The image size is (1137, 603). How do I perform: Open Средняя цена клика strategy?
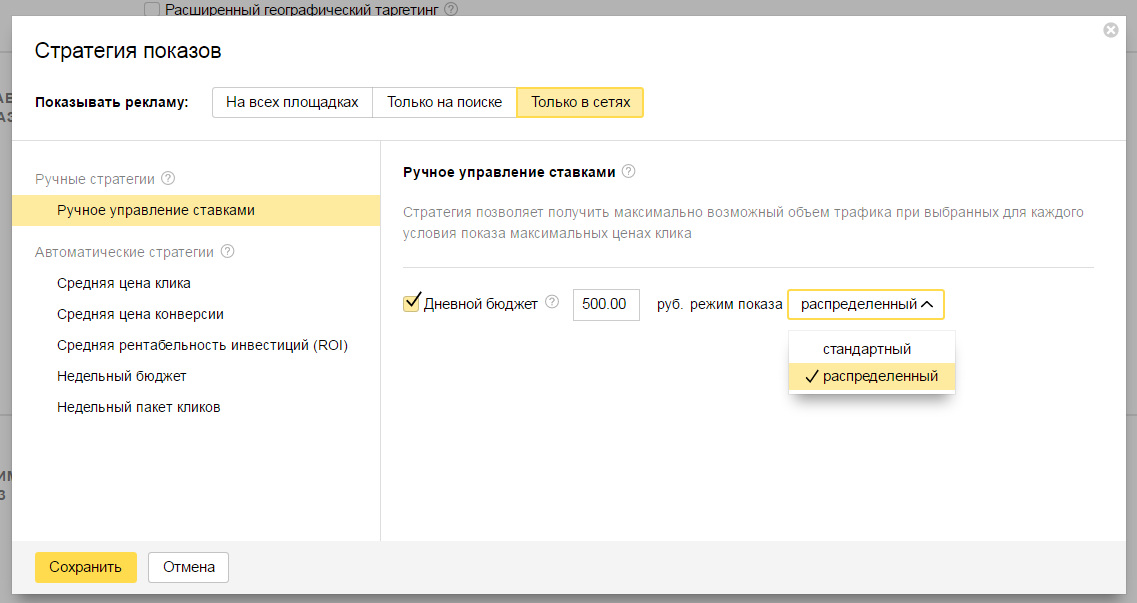click(x=124, y=283)
